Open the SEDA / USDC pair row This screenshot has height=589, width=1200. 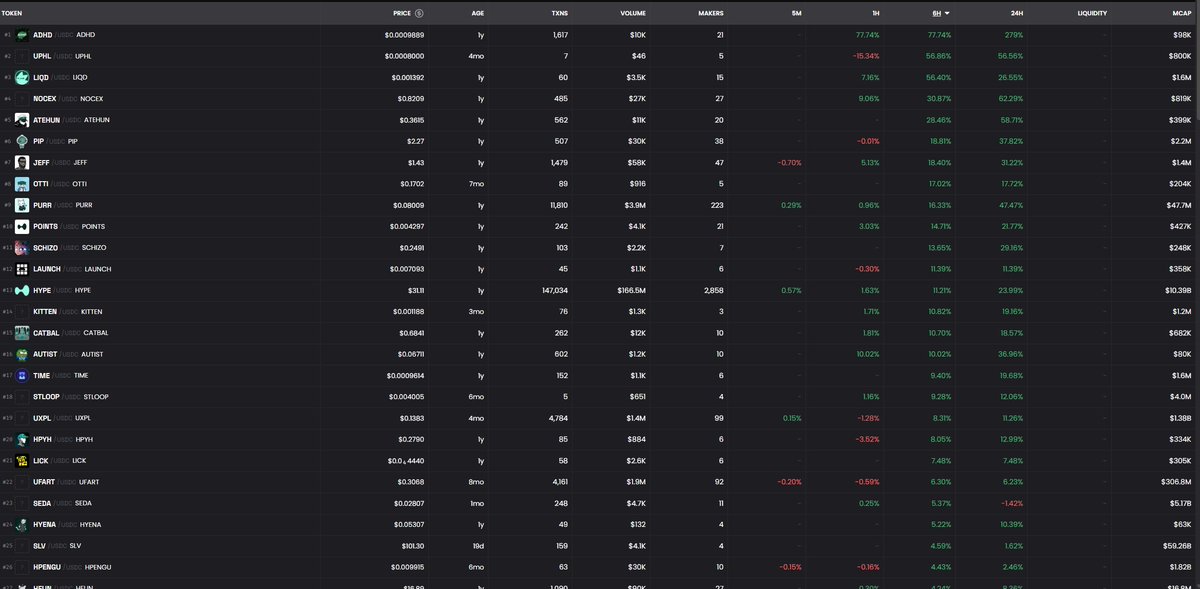click(600, 503)
